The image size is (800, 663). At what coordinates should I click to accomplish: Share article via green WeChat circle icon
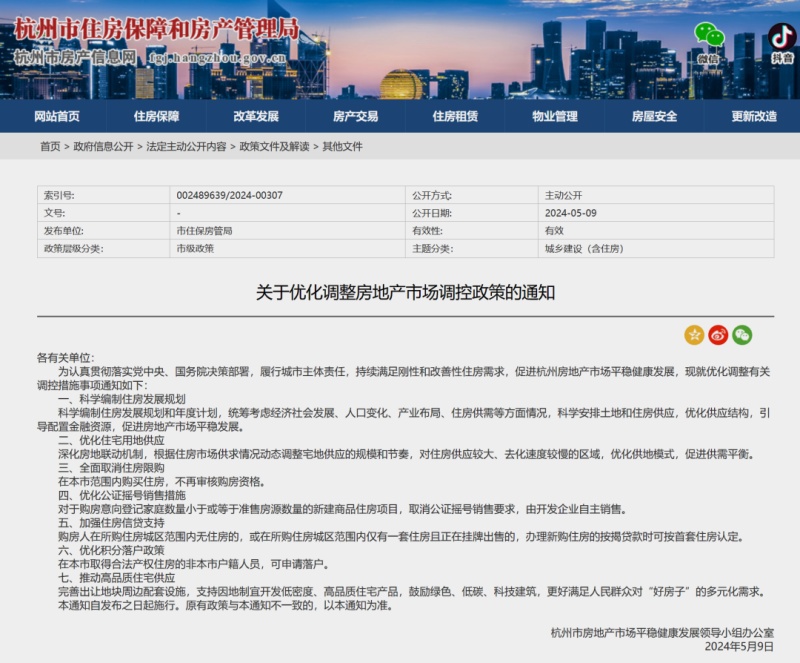pyautogui.click(x=742, y=335)
